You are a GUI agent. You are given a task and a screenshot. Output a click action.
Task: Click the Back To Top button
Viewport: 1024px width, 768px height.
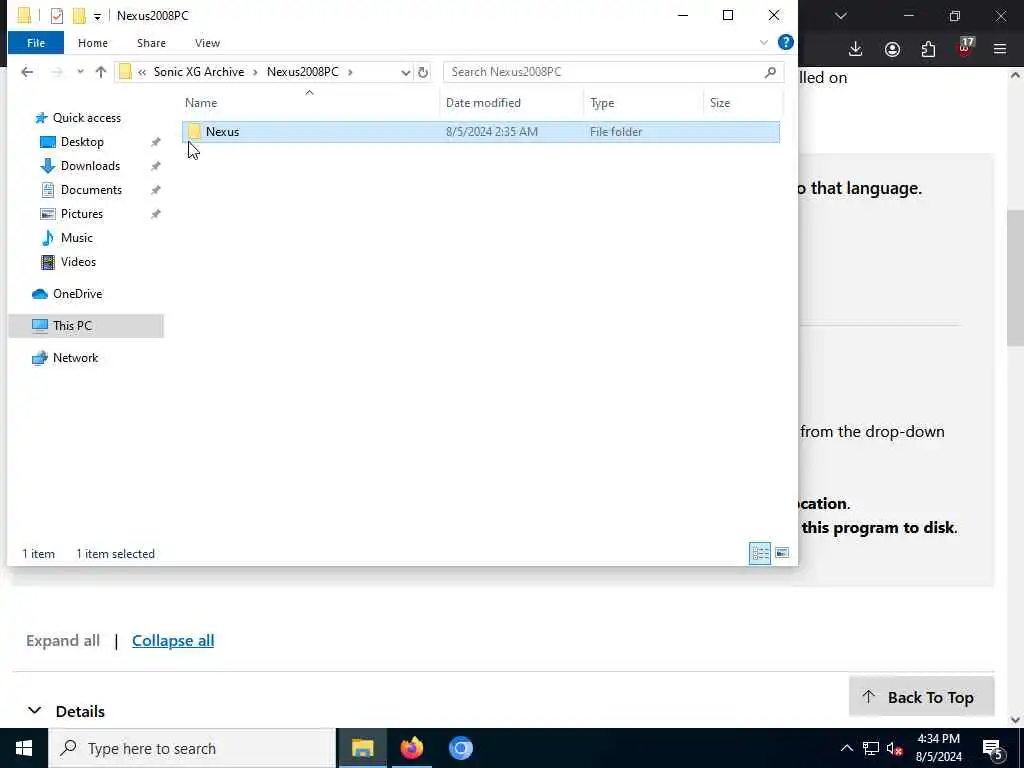(x=921, y=697)
